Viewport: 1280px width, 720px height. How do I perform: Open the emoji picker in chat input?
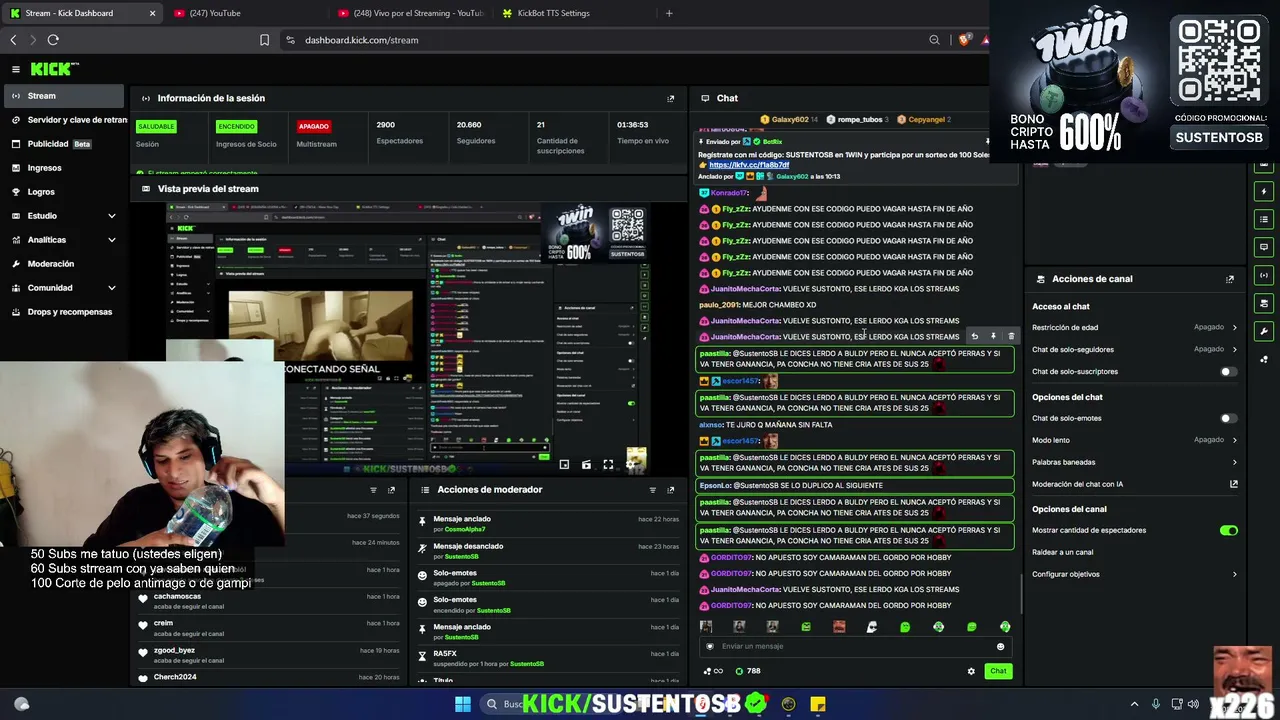coord(1000,646)
